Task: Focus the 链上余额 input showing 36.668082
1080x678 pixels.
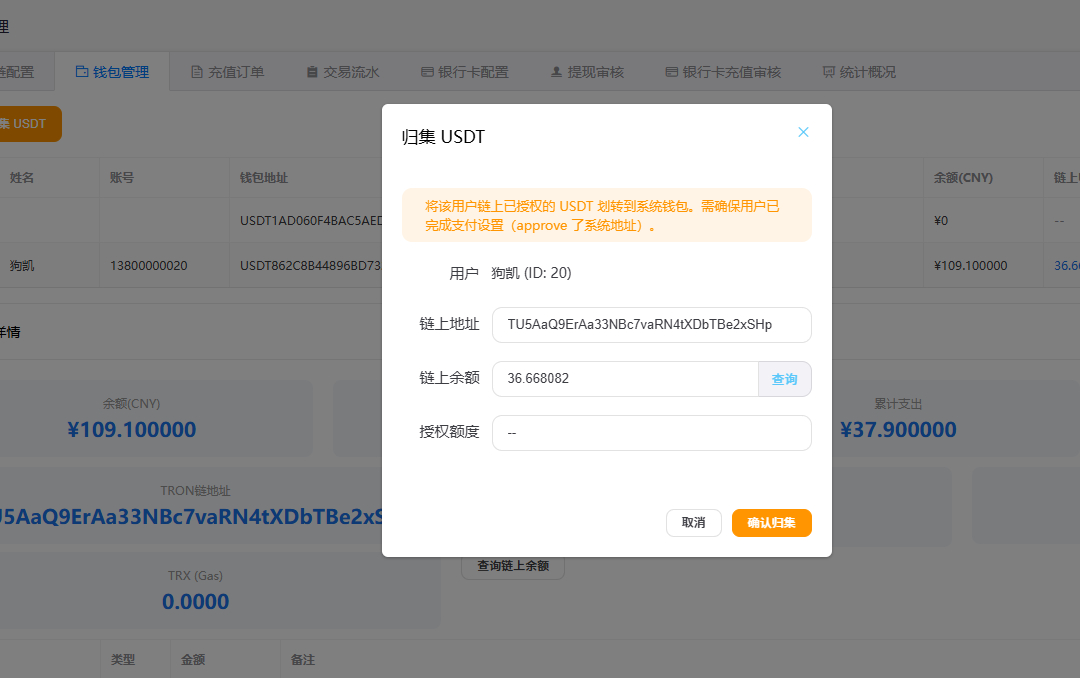Action: coord(625,379)
